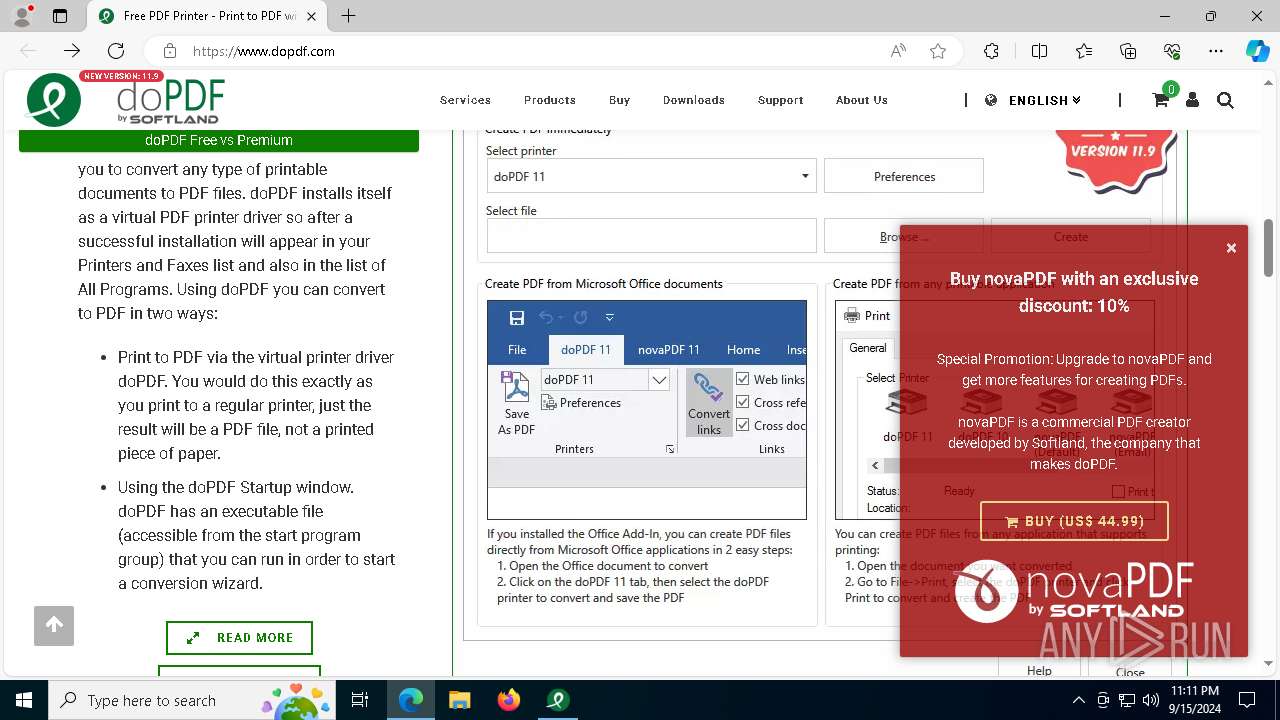Click the printer list left scroll arrow
The height and width of the screenshot is (720, 1280).
pyautogui.click(x=876, y=465)
